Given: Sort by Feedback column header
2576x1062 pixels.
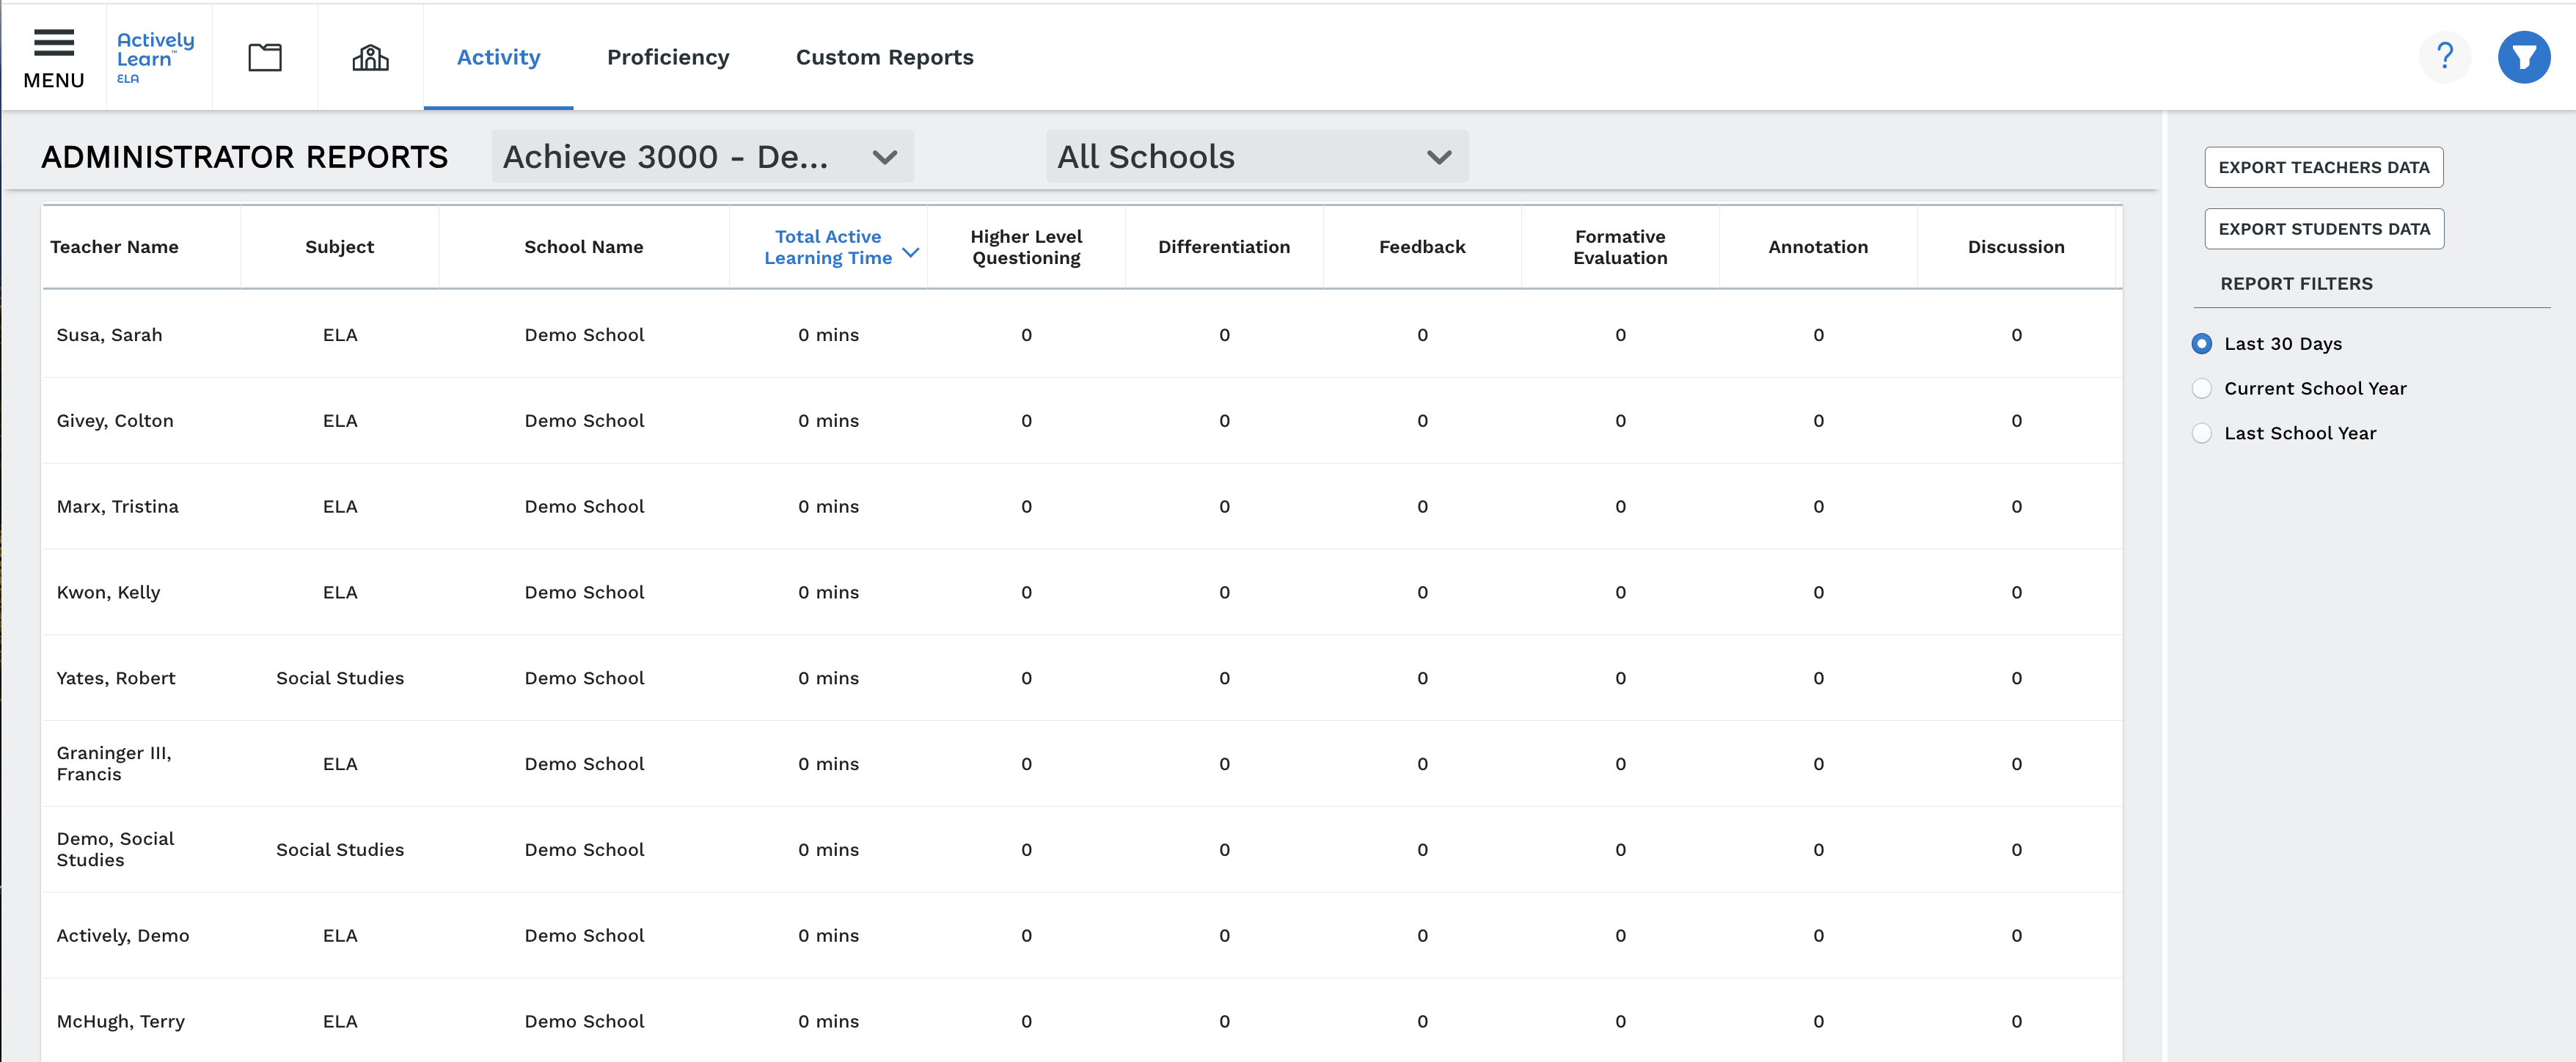Looking at the screenshot, I should (1422, 247).
